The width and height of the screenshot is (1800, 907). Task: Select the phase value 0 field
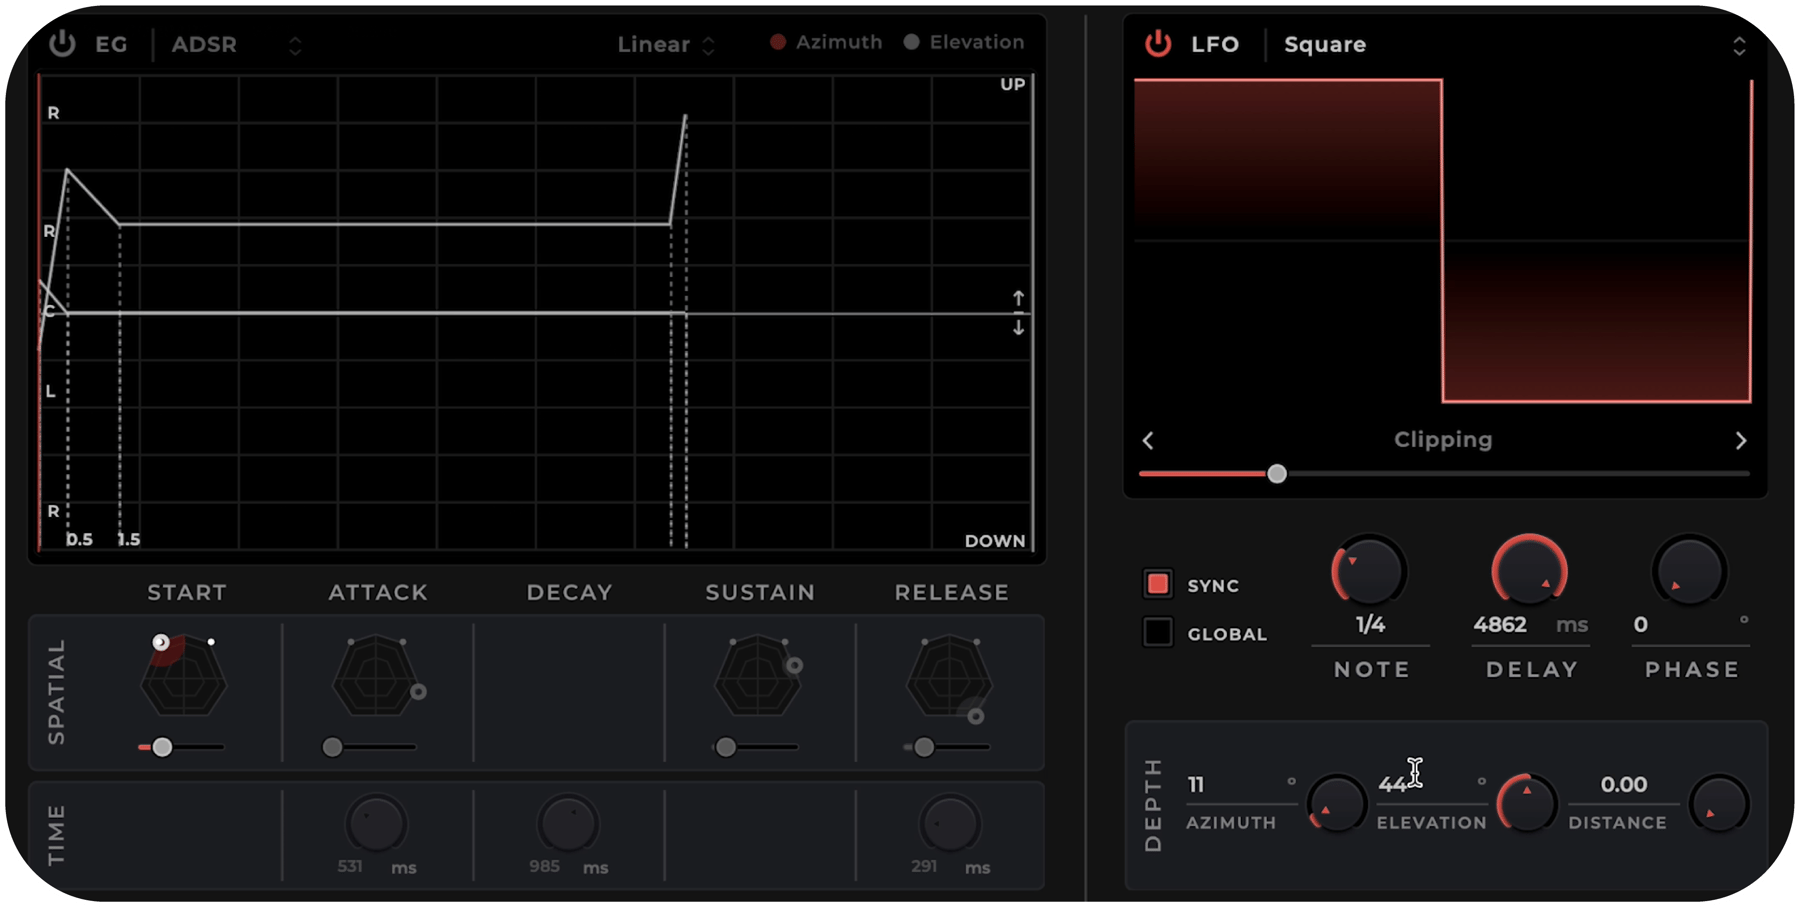(x=1690, y=625)
